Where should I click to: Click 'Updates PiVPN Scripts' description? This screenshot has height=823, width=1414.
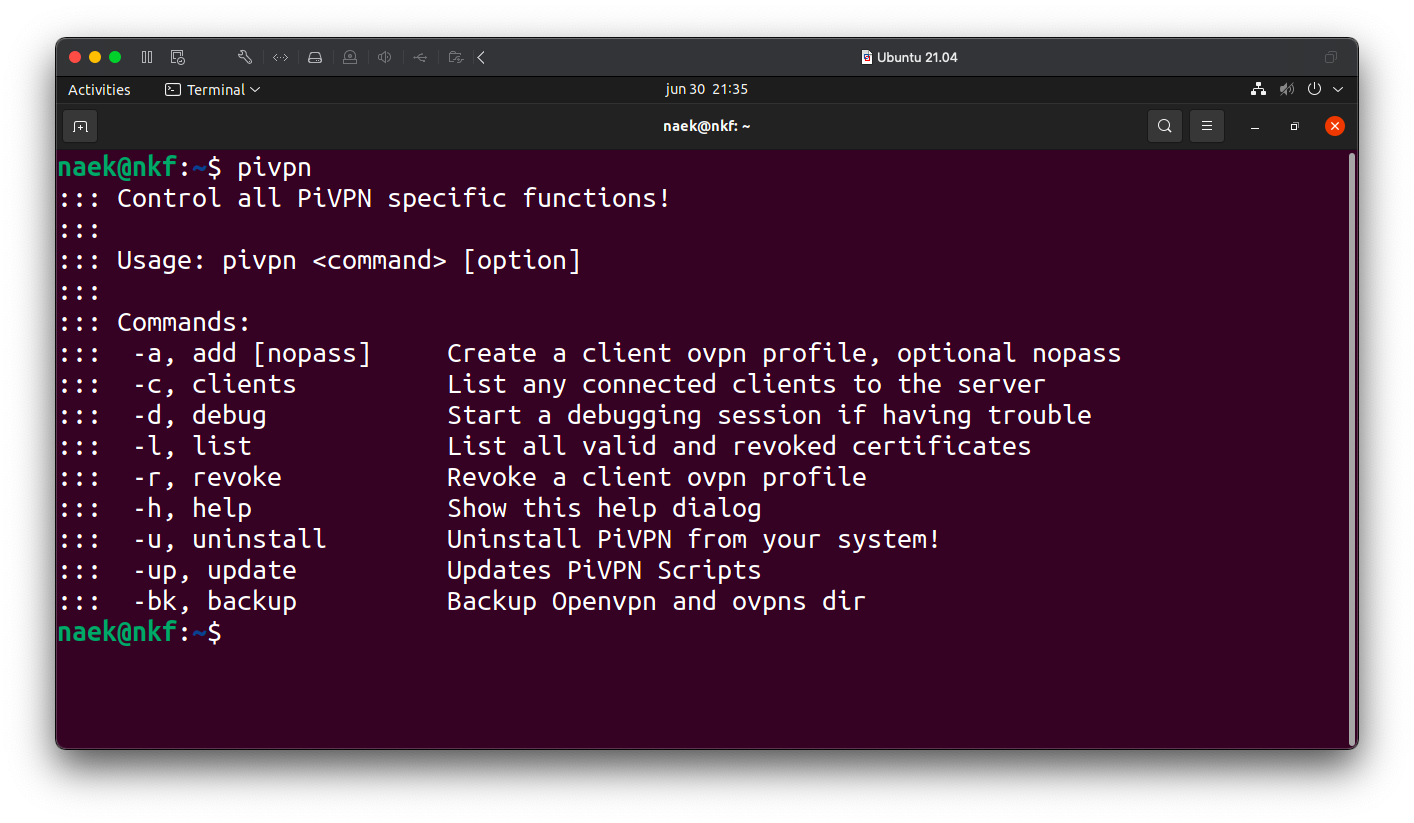[x=604, y=571]
